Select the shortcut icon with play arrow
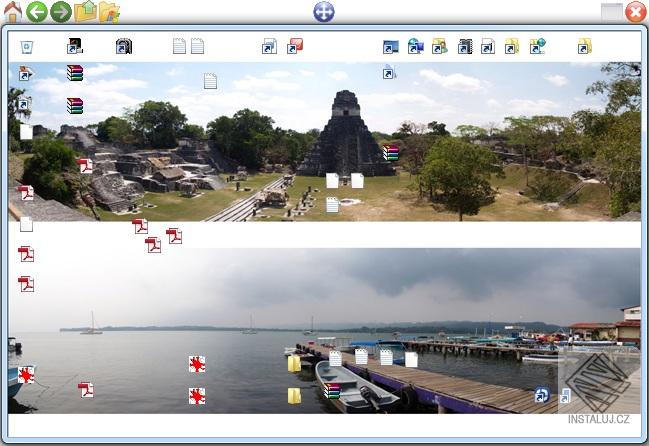The width and height of the screenshot is (649, 446). [x=26, y=74]
